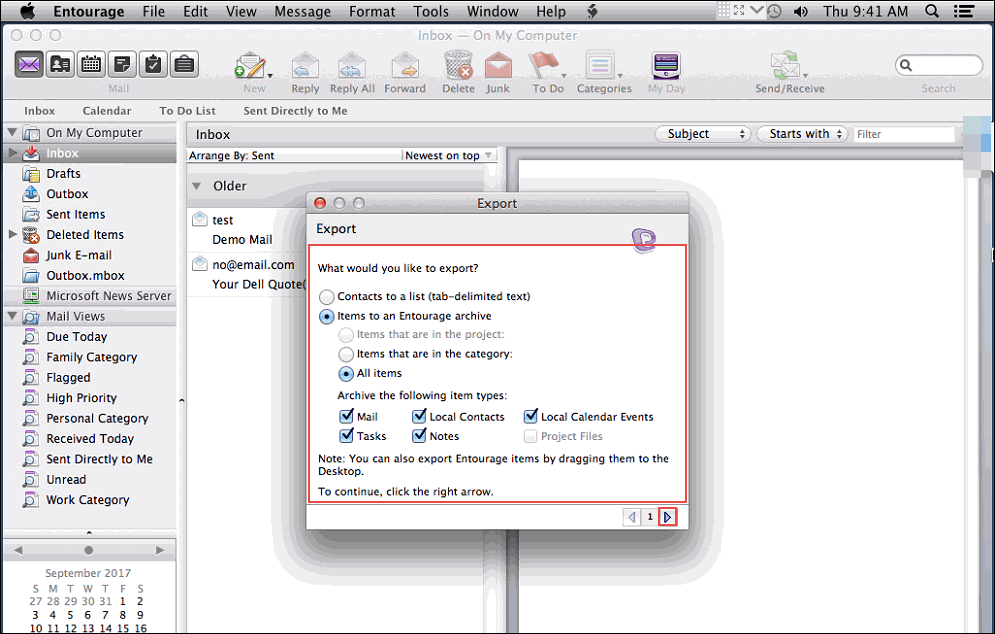995x634 pixels.
Task: Collapse the Older message group
Action: click(196, 185)
